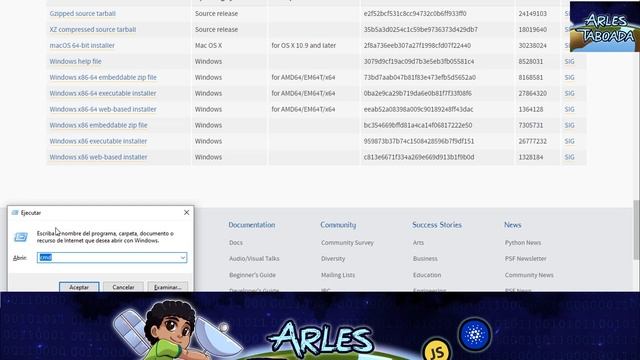Open the Windows help file link
640x360 pixels.
[x=75, y=61]
